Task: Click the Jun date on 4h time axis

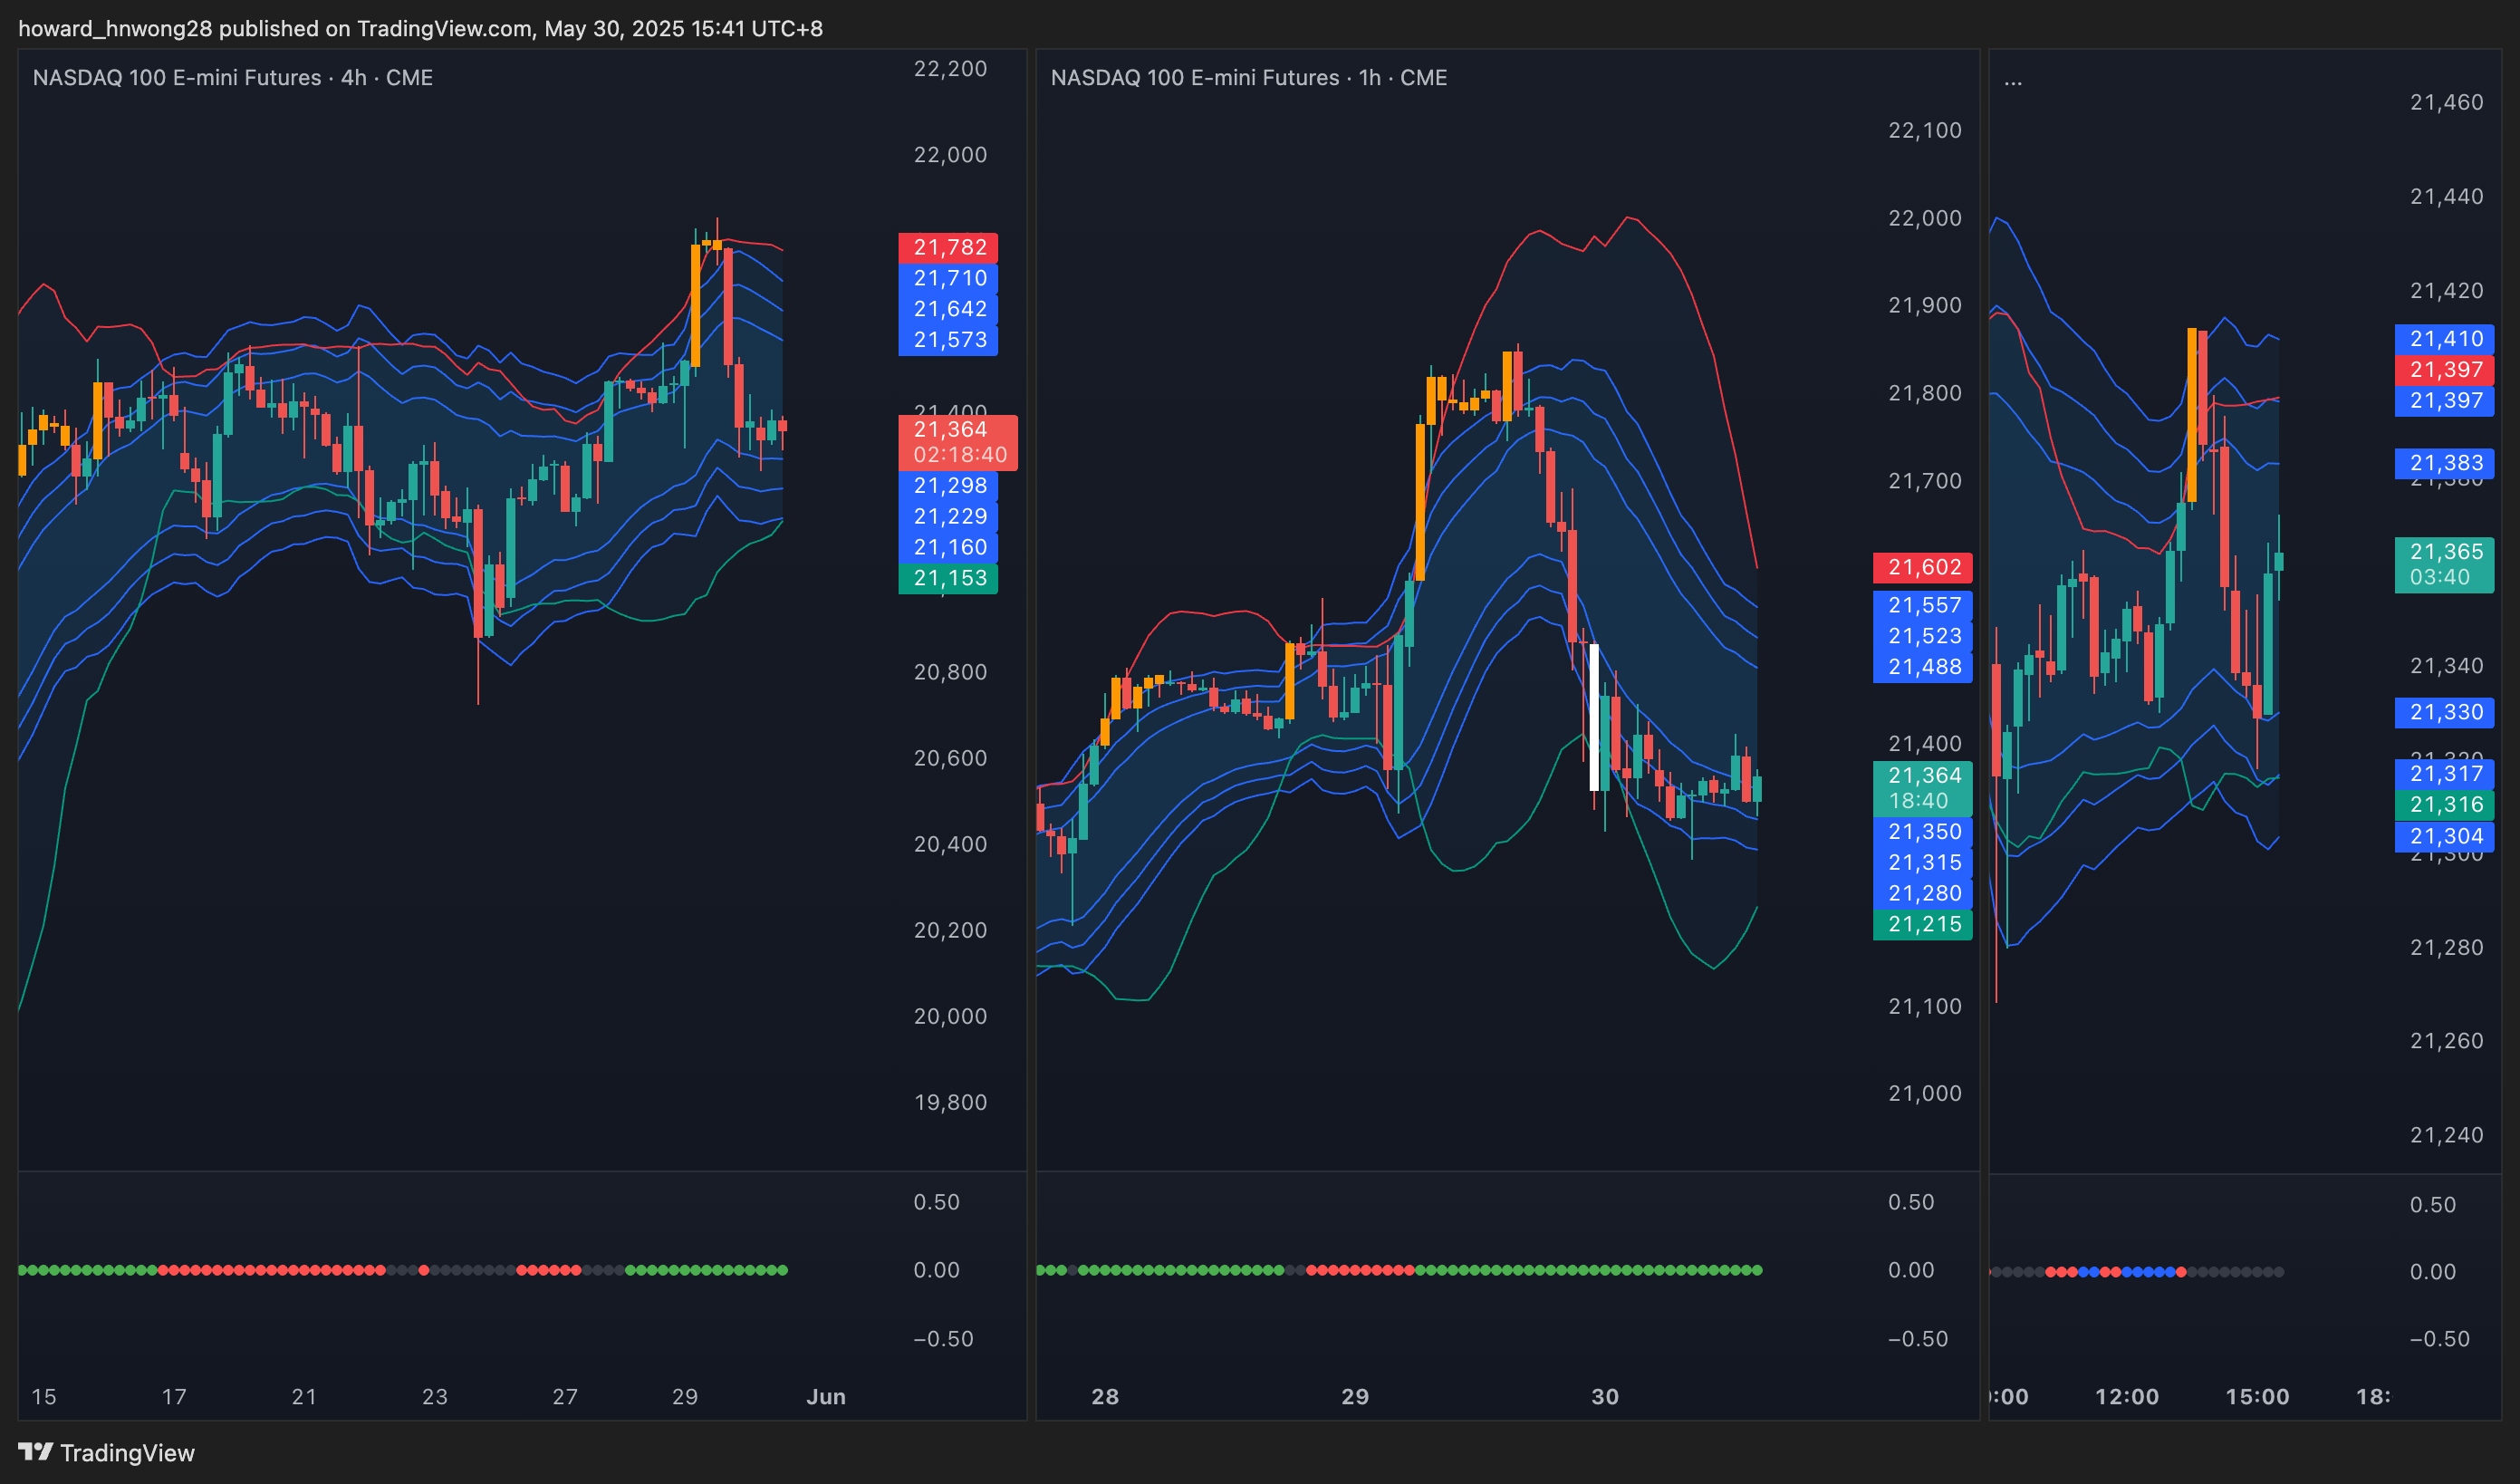Action: point(826,1396)
